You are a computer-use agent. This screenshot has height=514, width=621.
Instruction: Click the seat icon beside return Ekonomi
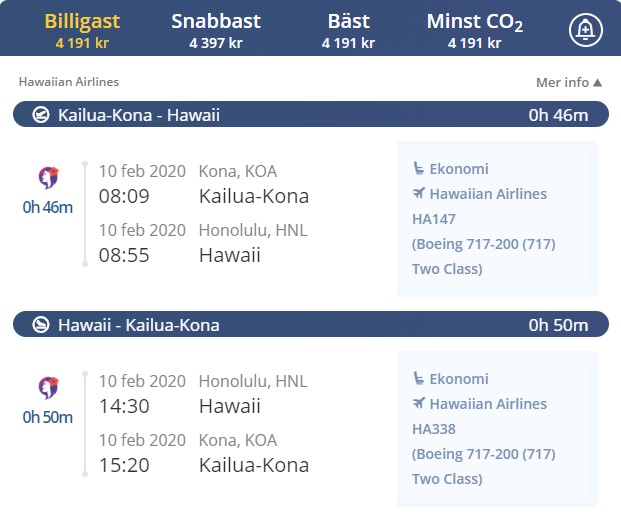point(418,378)
